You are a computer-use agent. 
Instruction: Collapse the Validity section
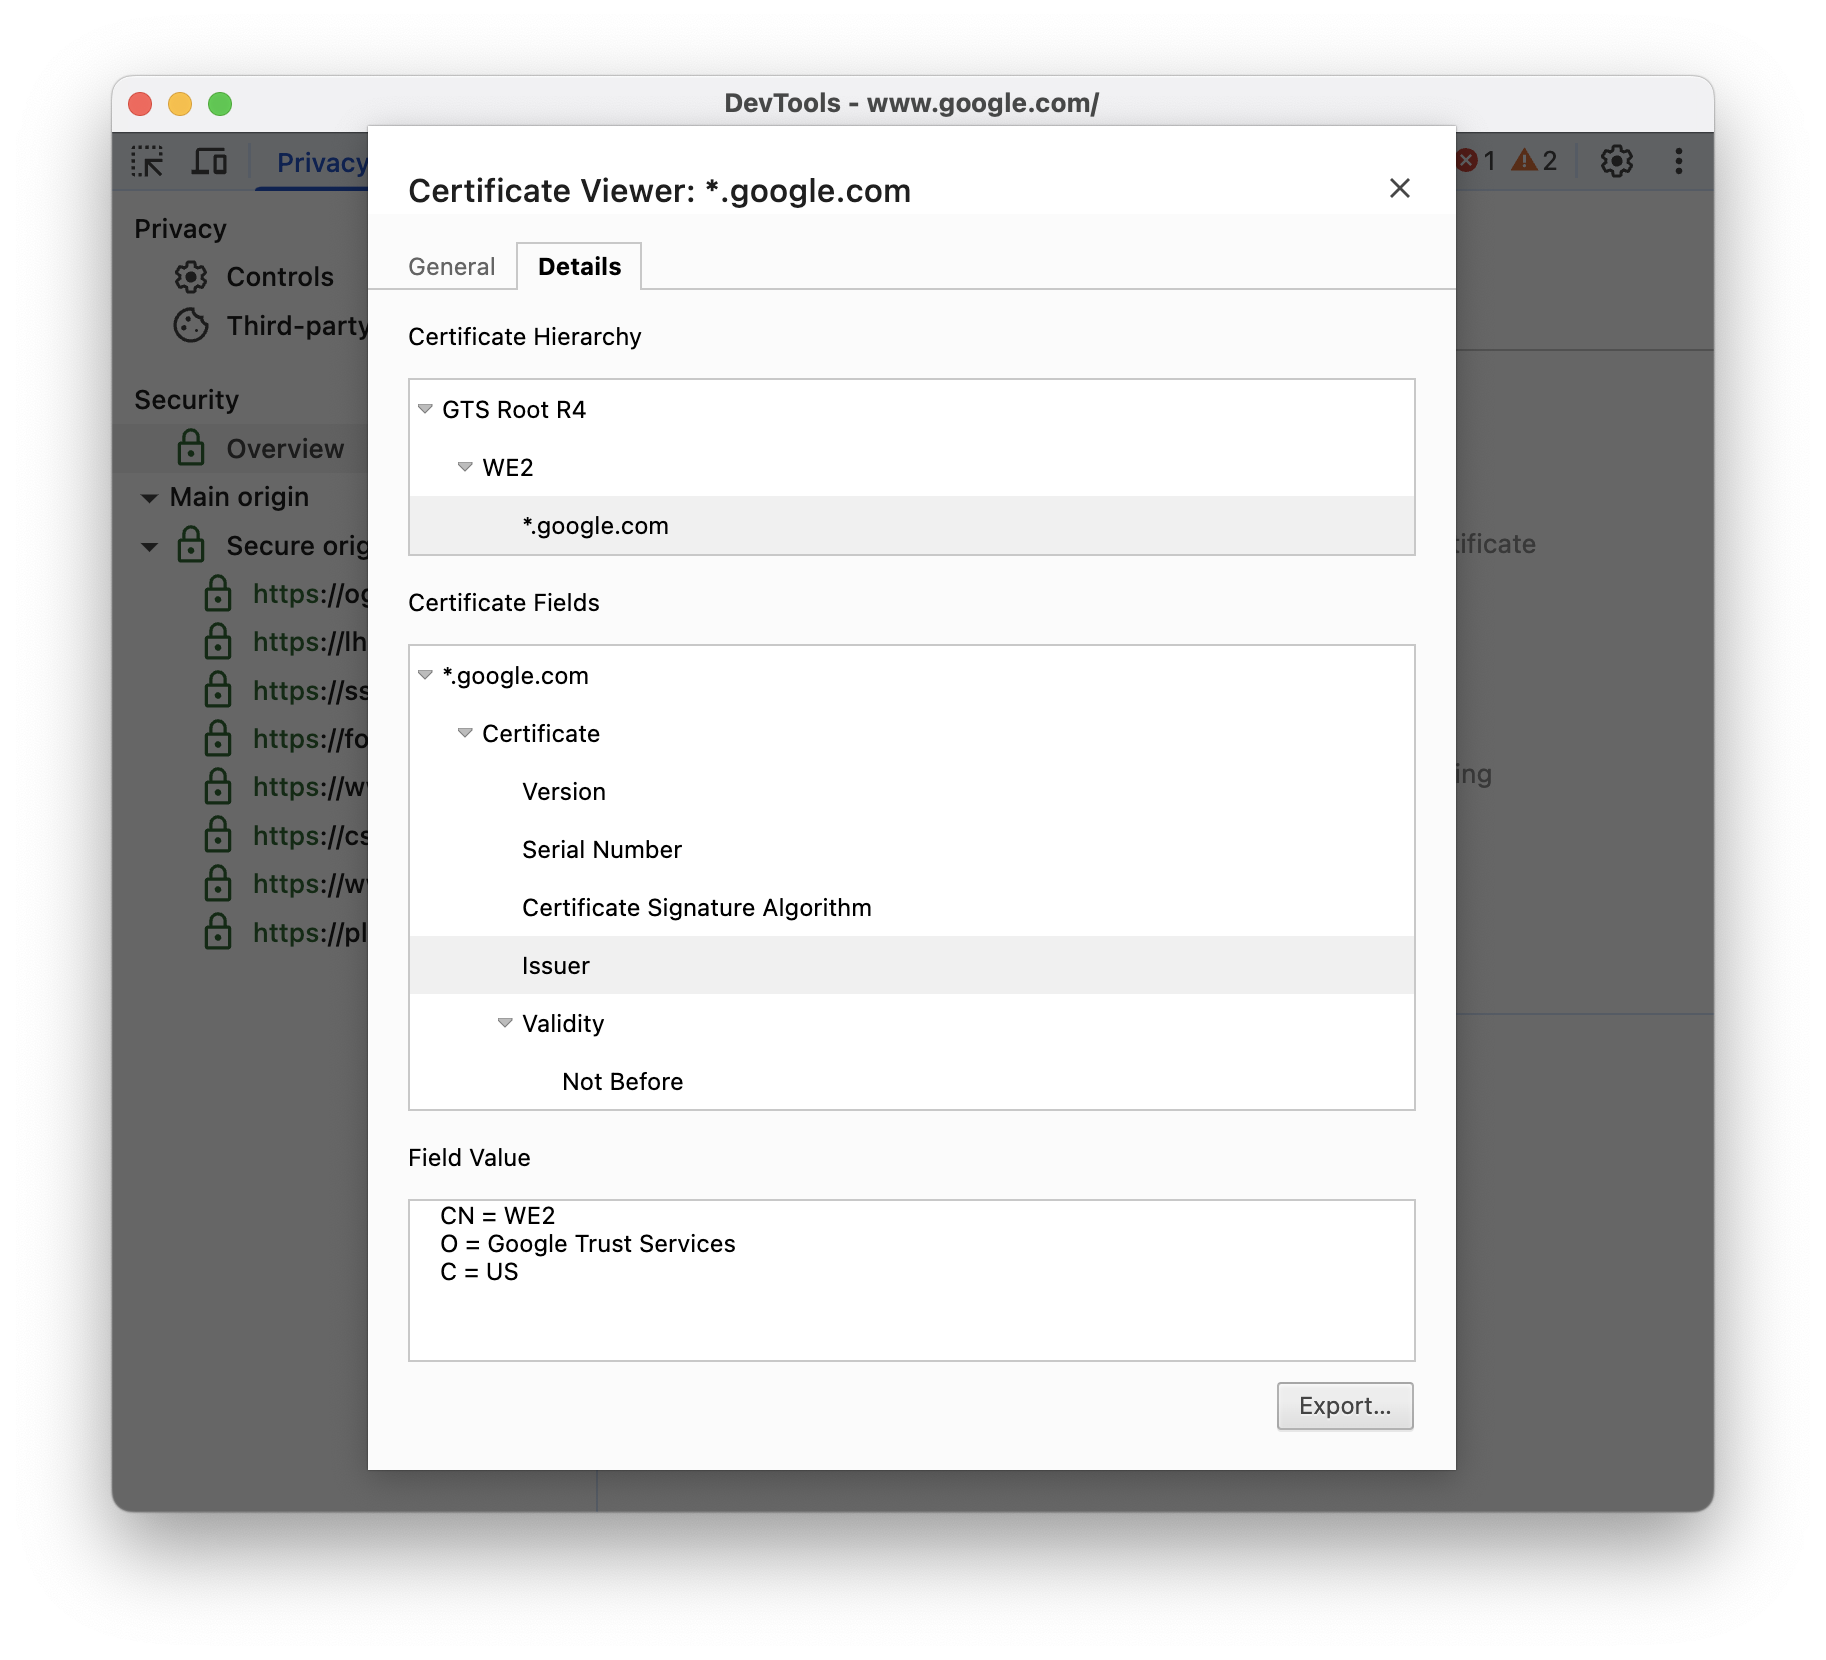click(x=504, y=1023)
